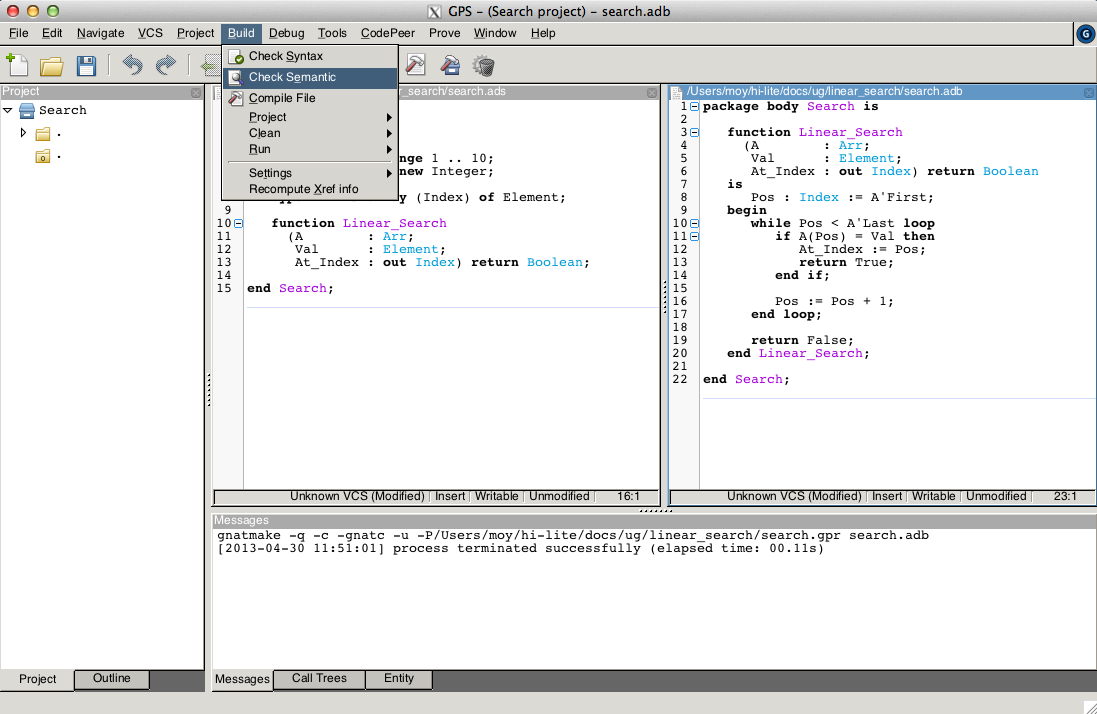
Task: Open the VCS menu
Action: pos(150,33)
